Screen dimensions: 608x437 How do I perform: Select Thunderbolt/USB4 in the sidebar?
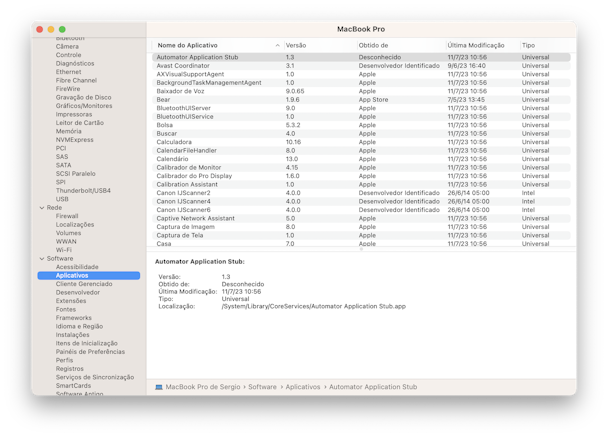coord(83,191)
